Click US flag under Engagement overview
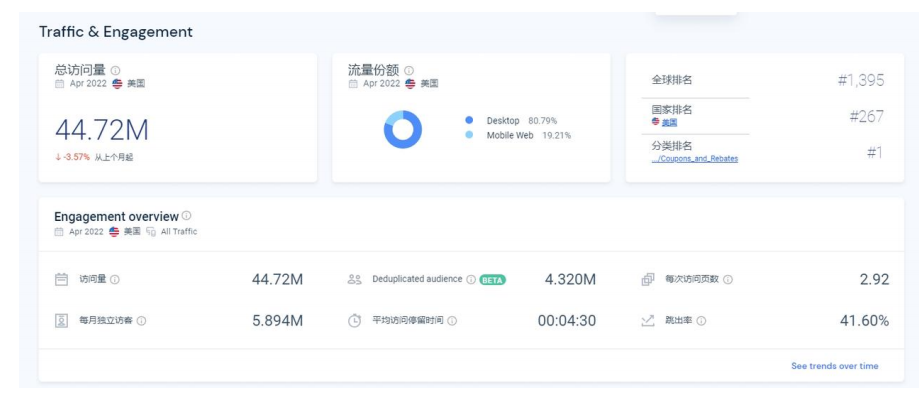 coord(114,232)
